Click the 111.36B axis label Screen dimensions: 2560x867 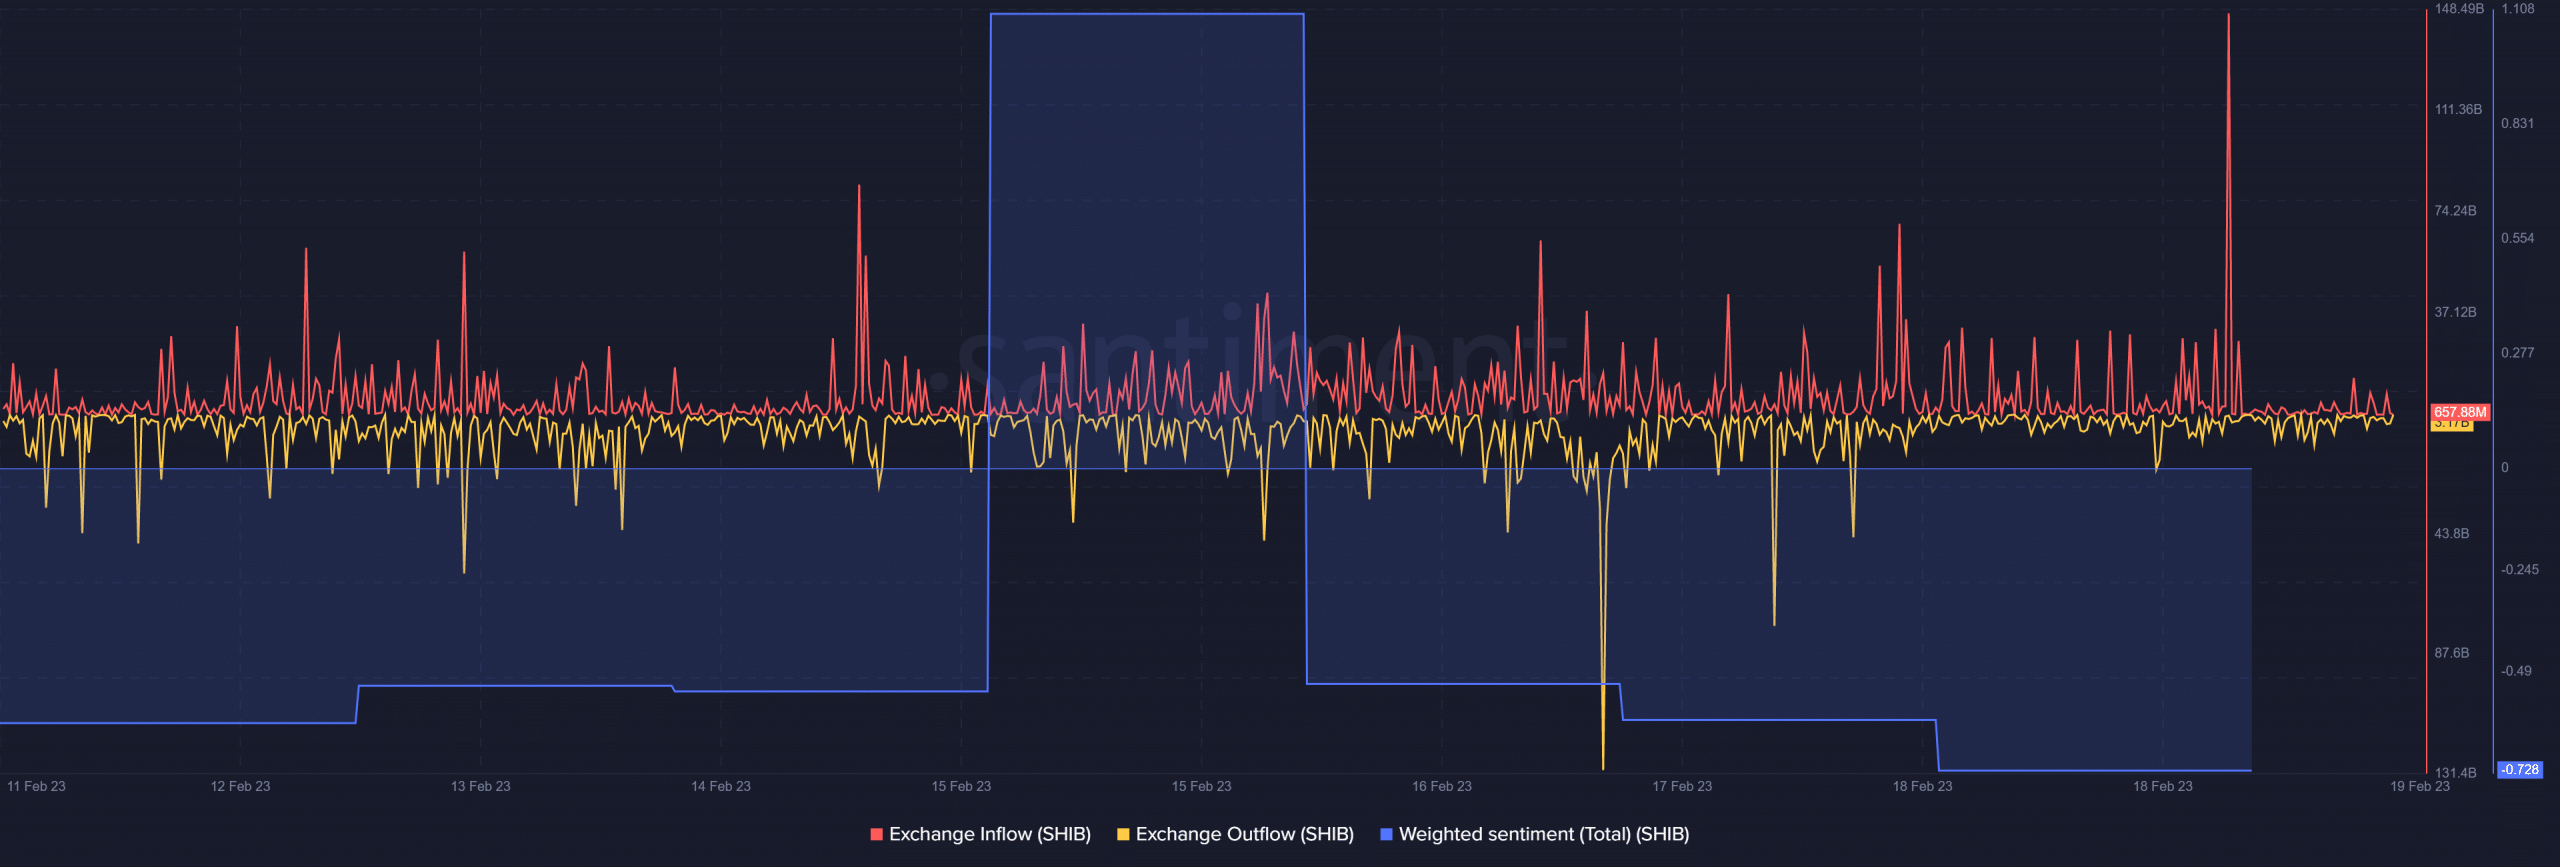pyautogui.click(x=2458, y=109)
